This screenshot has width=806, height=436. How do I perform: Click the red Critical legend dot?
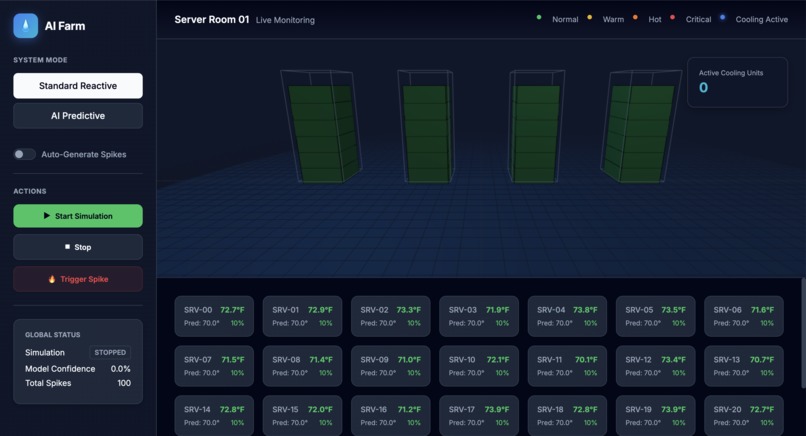(672, 17)
